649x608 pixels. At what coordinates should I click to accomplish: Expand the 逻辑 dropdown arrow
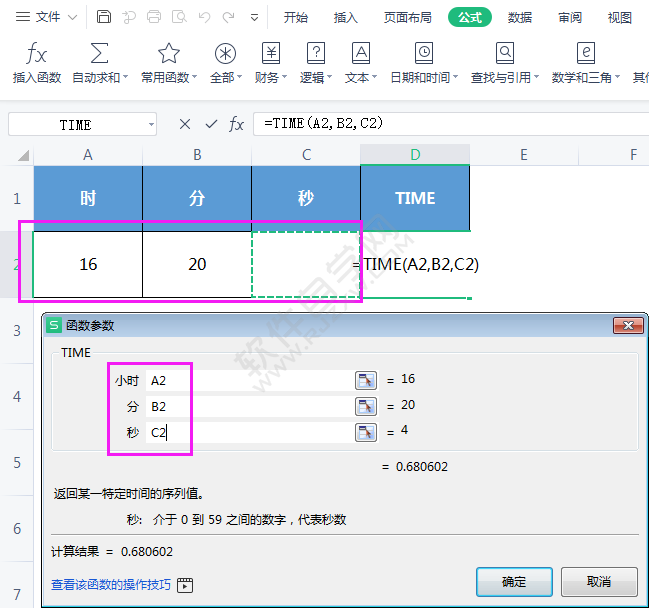[329, 77]
